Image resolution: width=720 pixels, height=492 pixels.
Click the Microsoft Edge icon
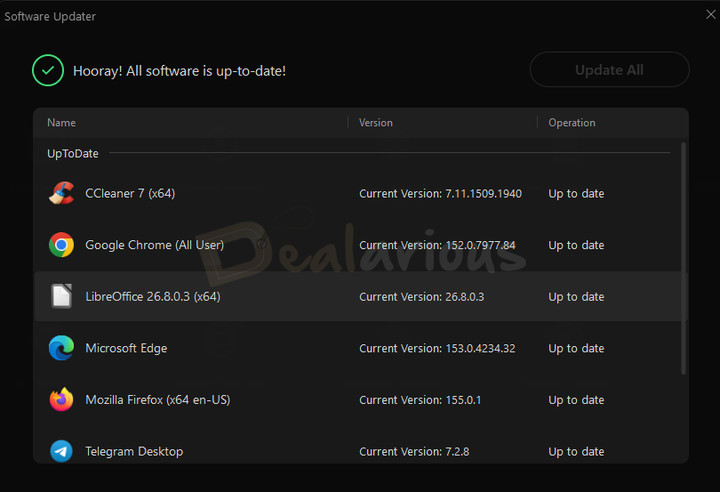pyautogui.click(x=62, y=348)
